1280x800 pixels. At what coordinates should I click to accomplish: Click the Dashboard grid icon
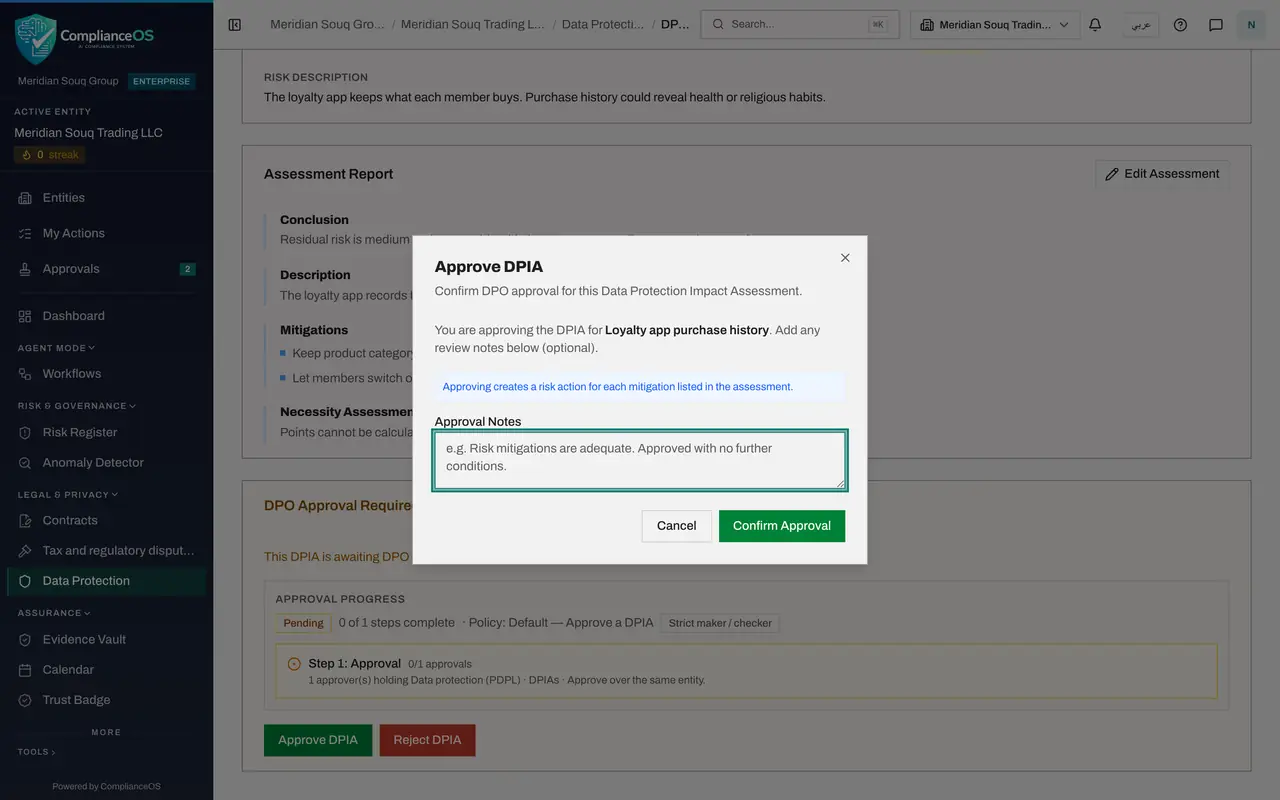[x=25, y=316]
